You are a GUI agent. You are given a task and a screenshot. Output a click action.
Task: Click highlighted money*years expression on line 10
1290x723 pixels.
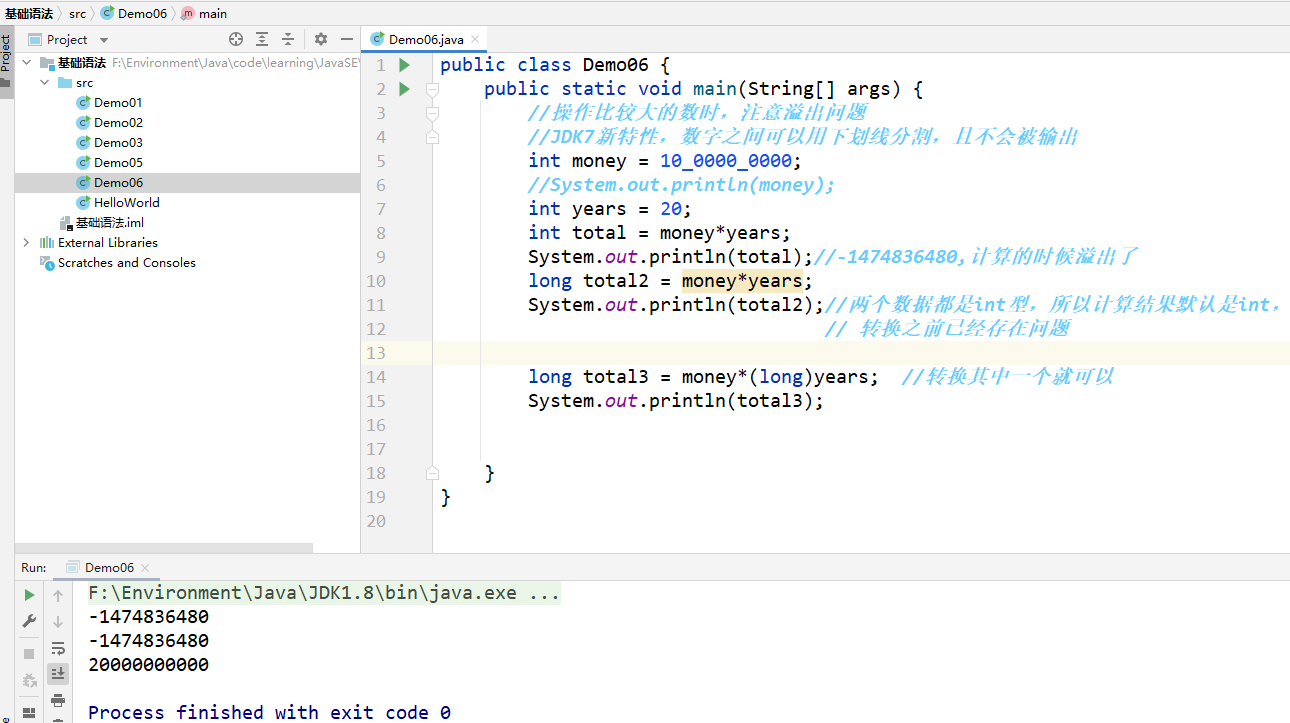742,281
